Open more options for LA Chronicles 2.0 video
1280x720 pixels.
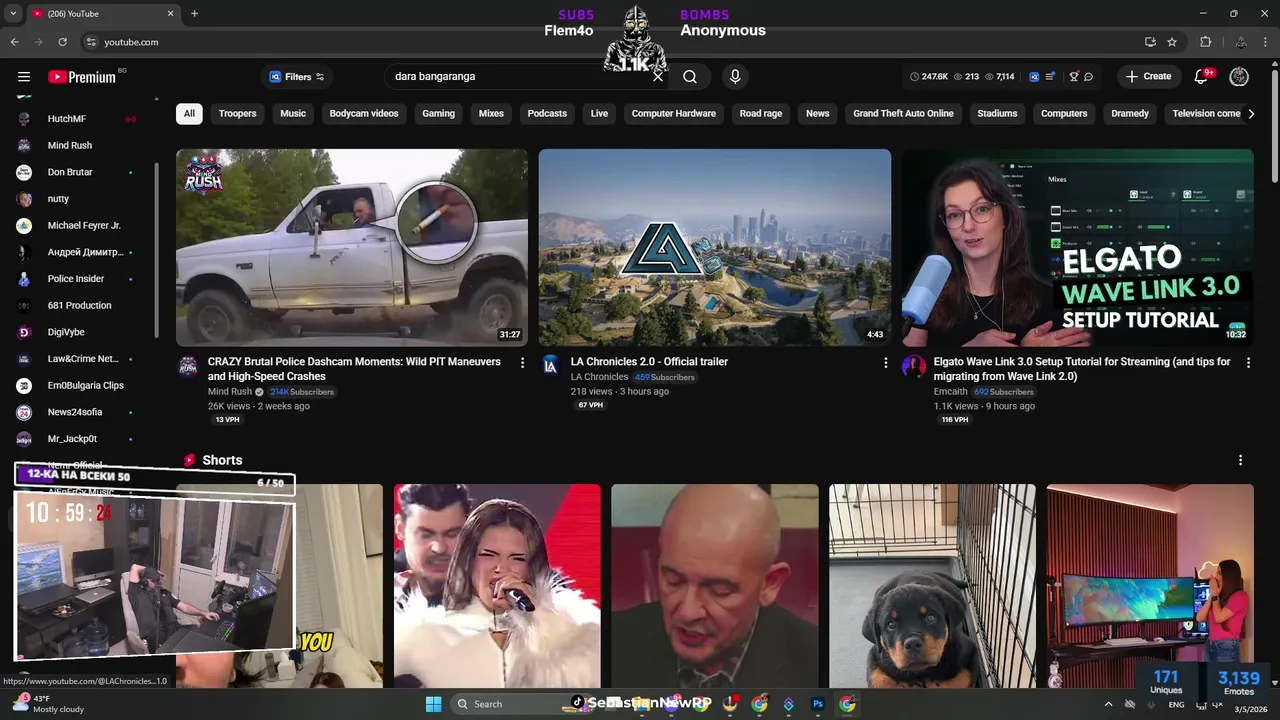[885, 363]
